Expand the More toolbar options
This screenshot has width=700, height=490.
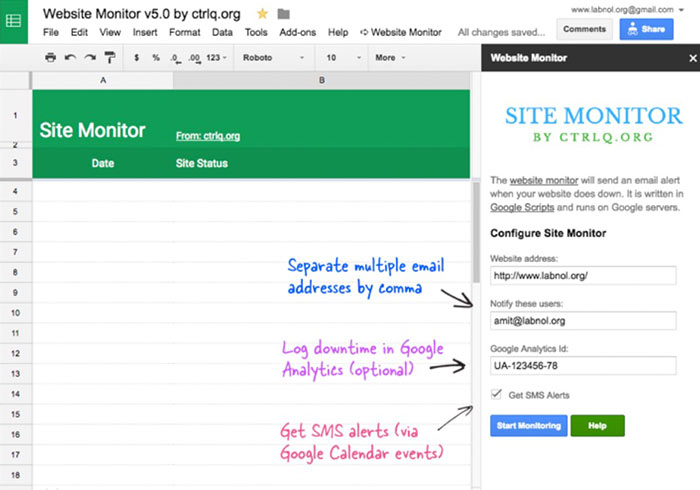[390, 58]
